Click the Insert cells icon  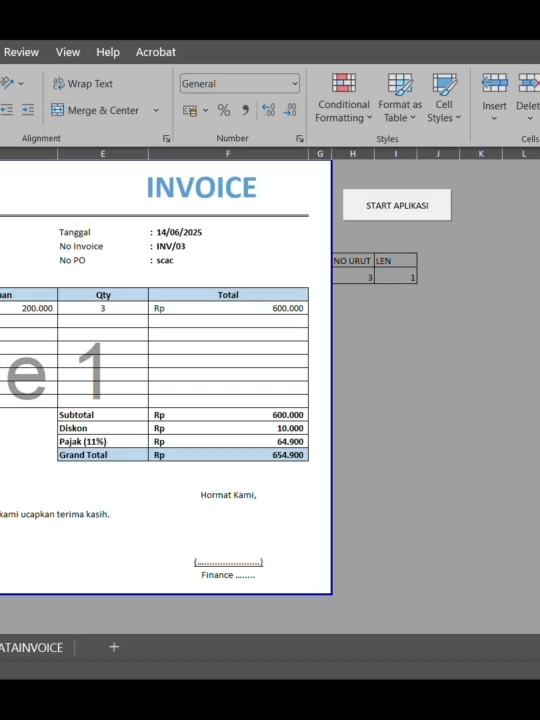pos(494,84)
